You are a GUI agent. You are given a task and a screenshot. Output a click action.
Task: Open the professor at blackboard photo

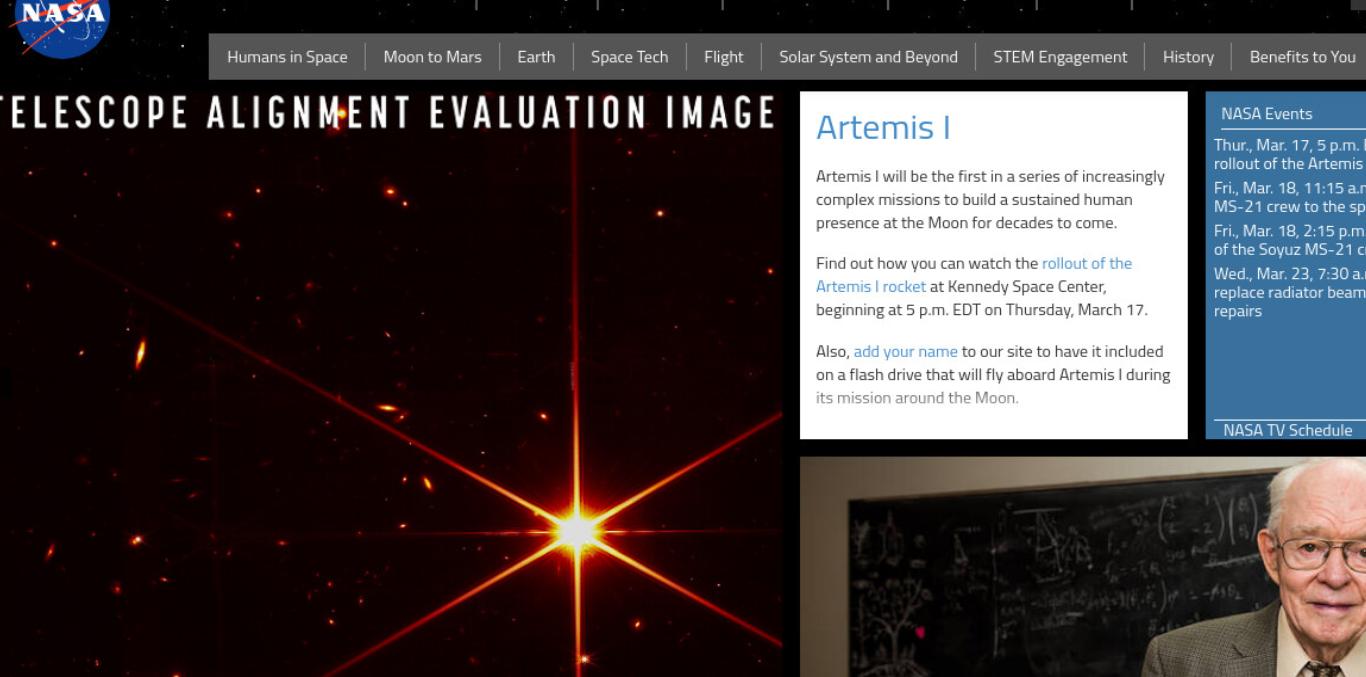click(x=1083, y=567)
